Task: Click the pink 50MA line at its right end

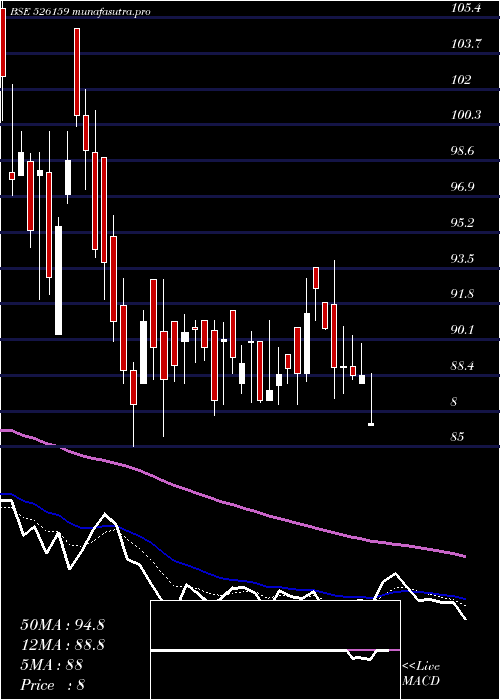Action: (464, 556)
